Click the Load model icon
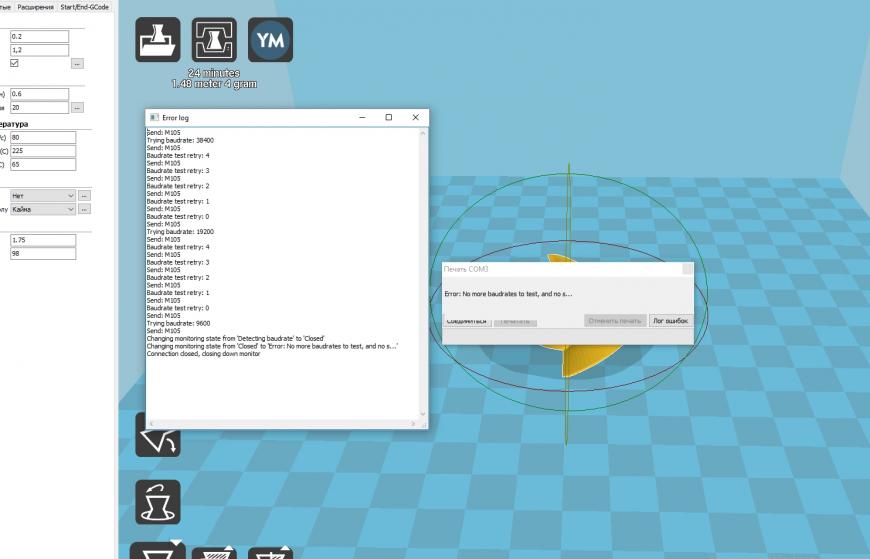The width and height of the screenshot is (870, 559). 158,39
